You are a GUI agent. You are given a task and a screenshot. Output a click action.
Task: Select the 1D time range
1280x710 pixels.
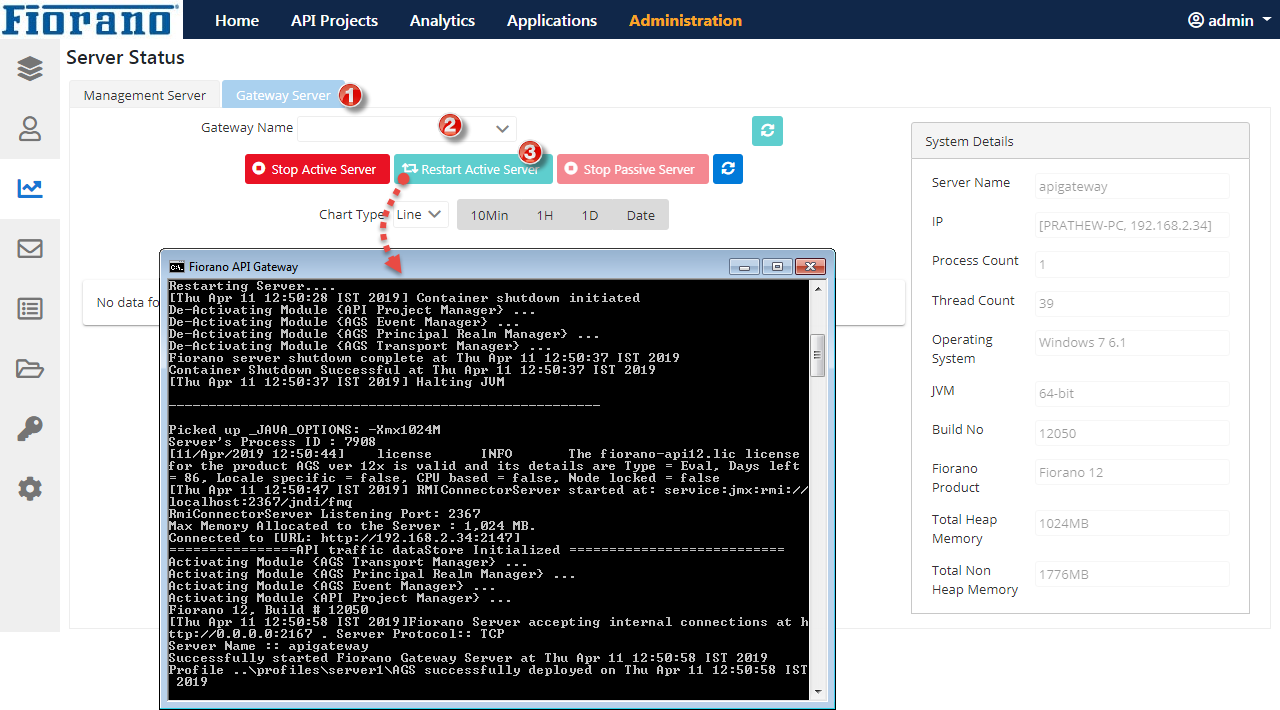tap(590, 215)
